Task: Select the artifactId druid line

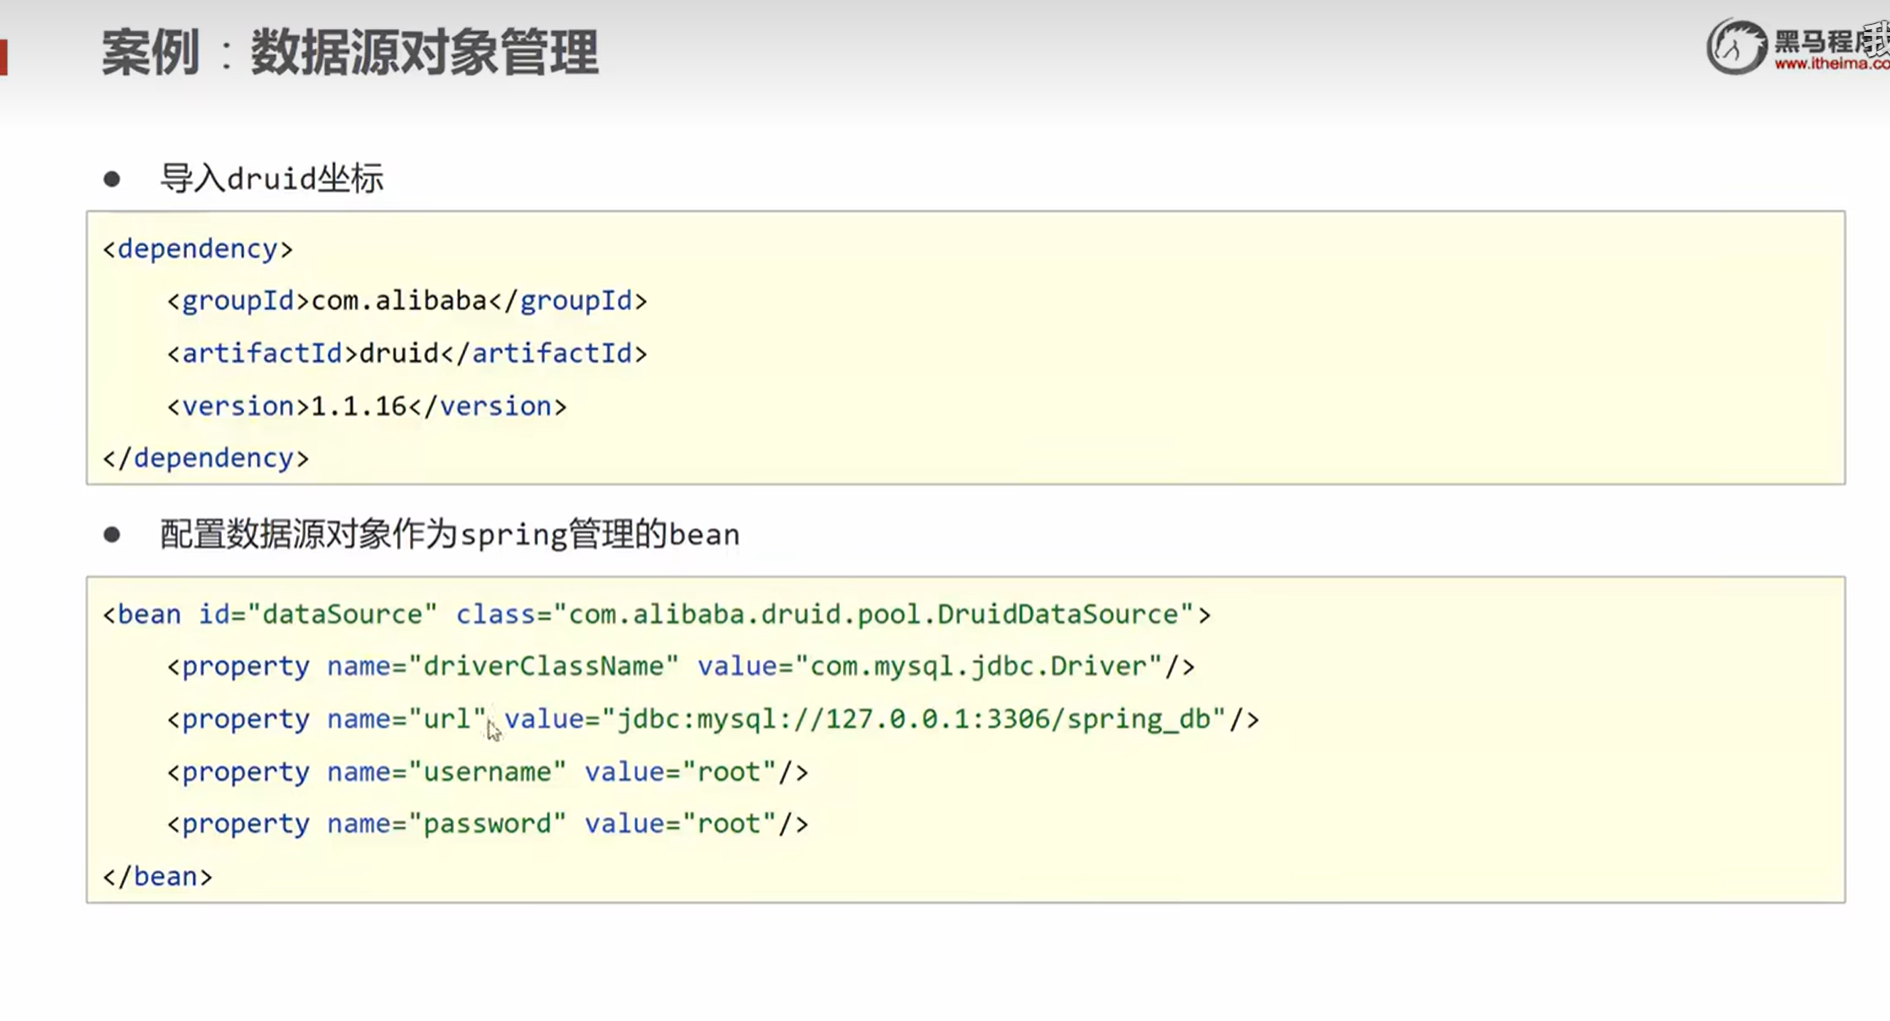Action: 407,354
